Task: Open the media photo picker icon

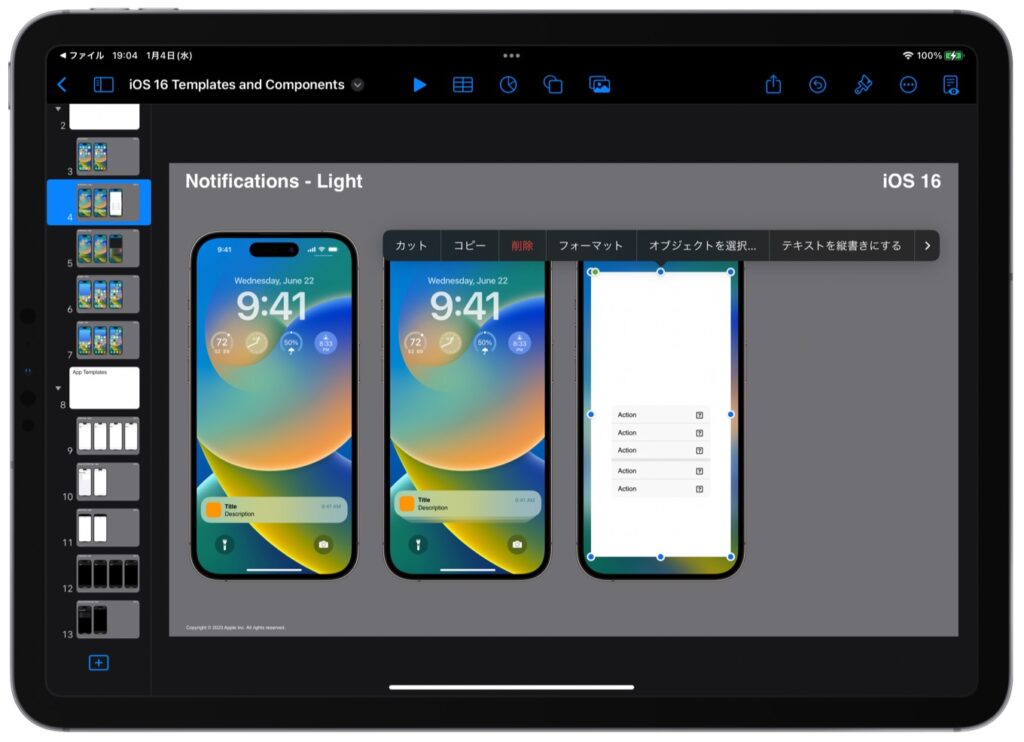Action: 598,85
